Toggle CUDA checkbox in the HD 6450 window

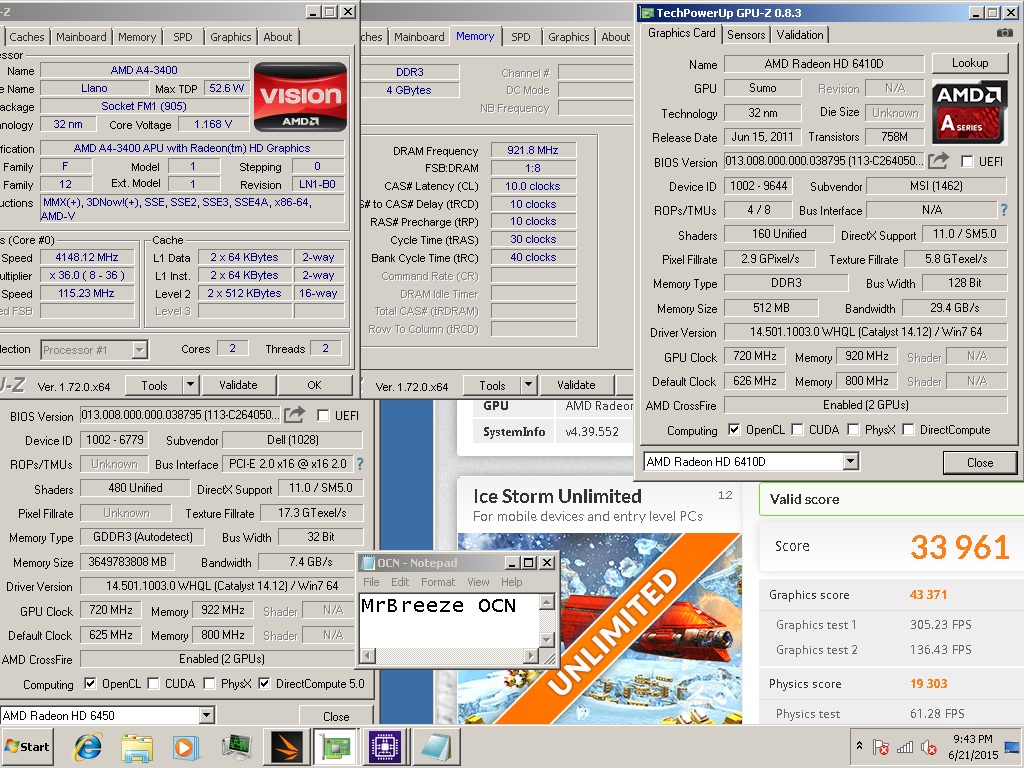tap(153, 684)
